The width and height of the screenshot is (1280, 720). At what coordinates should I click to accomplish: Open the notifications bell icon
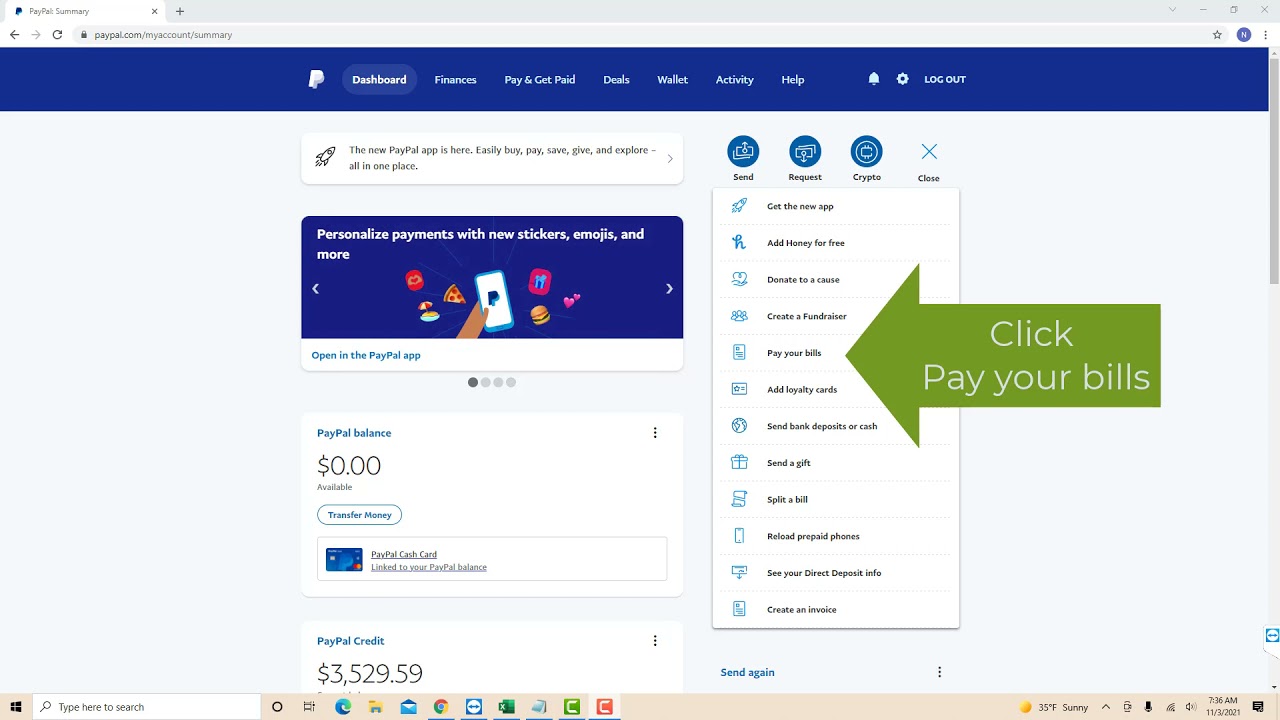click(873, 78)
